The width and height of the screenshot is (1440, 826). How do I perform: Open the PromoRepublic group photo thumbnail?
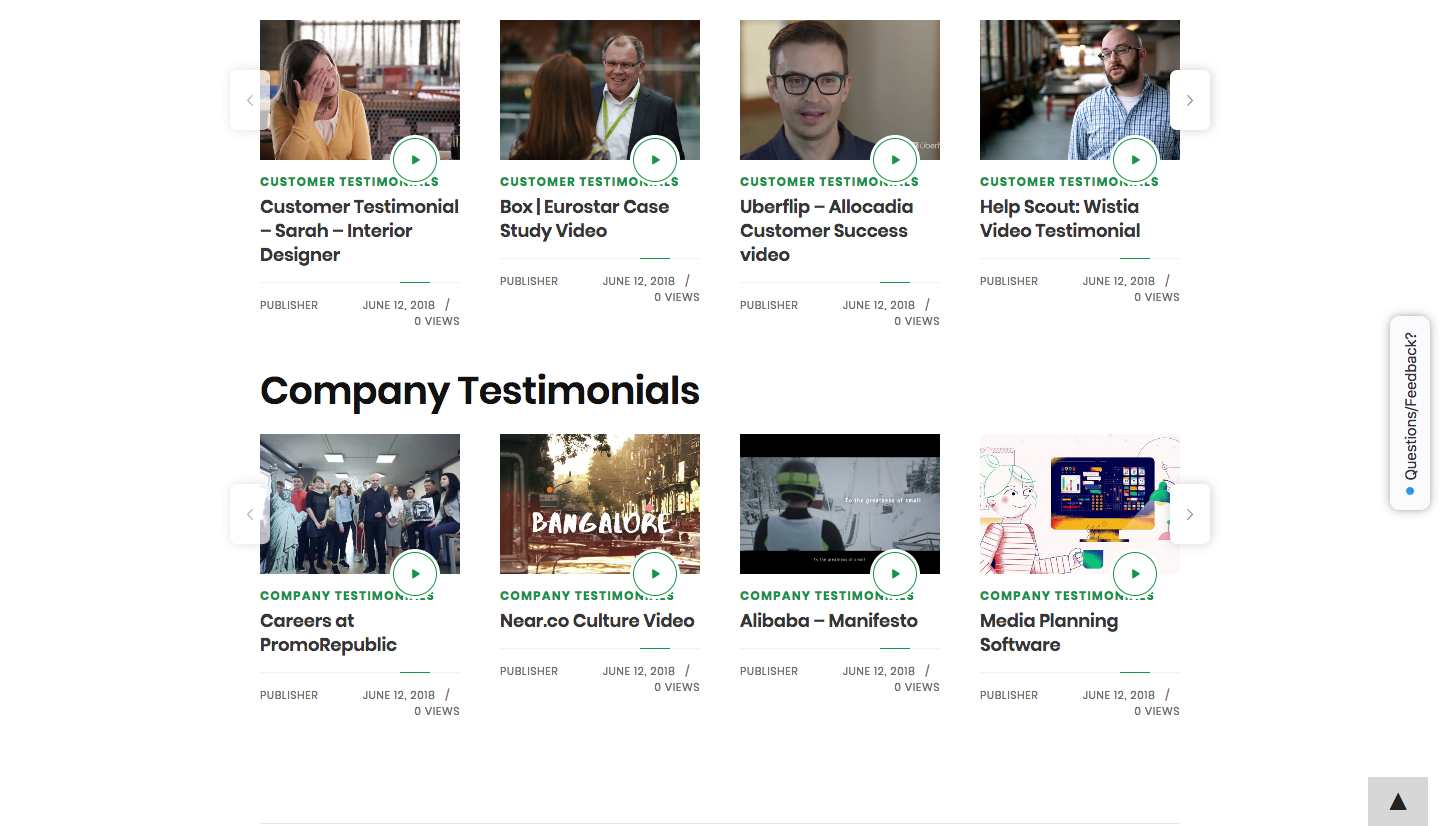click(360, 504)
